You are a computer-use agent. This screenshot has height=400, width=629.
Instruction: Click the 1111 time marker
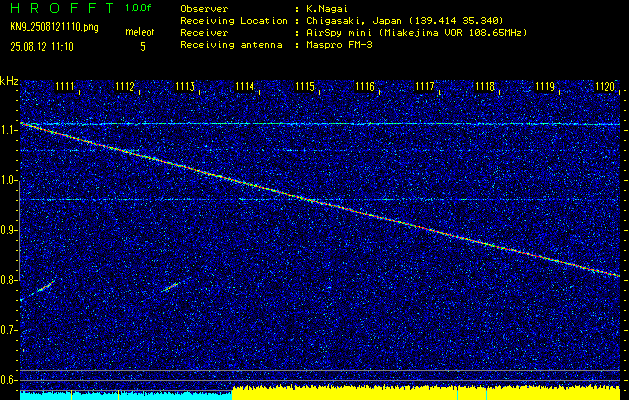pos(65,86)
